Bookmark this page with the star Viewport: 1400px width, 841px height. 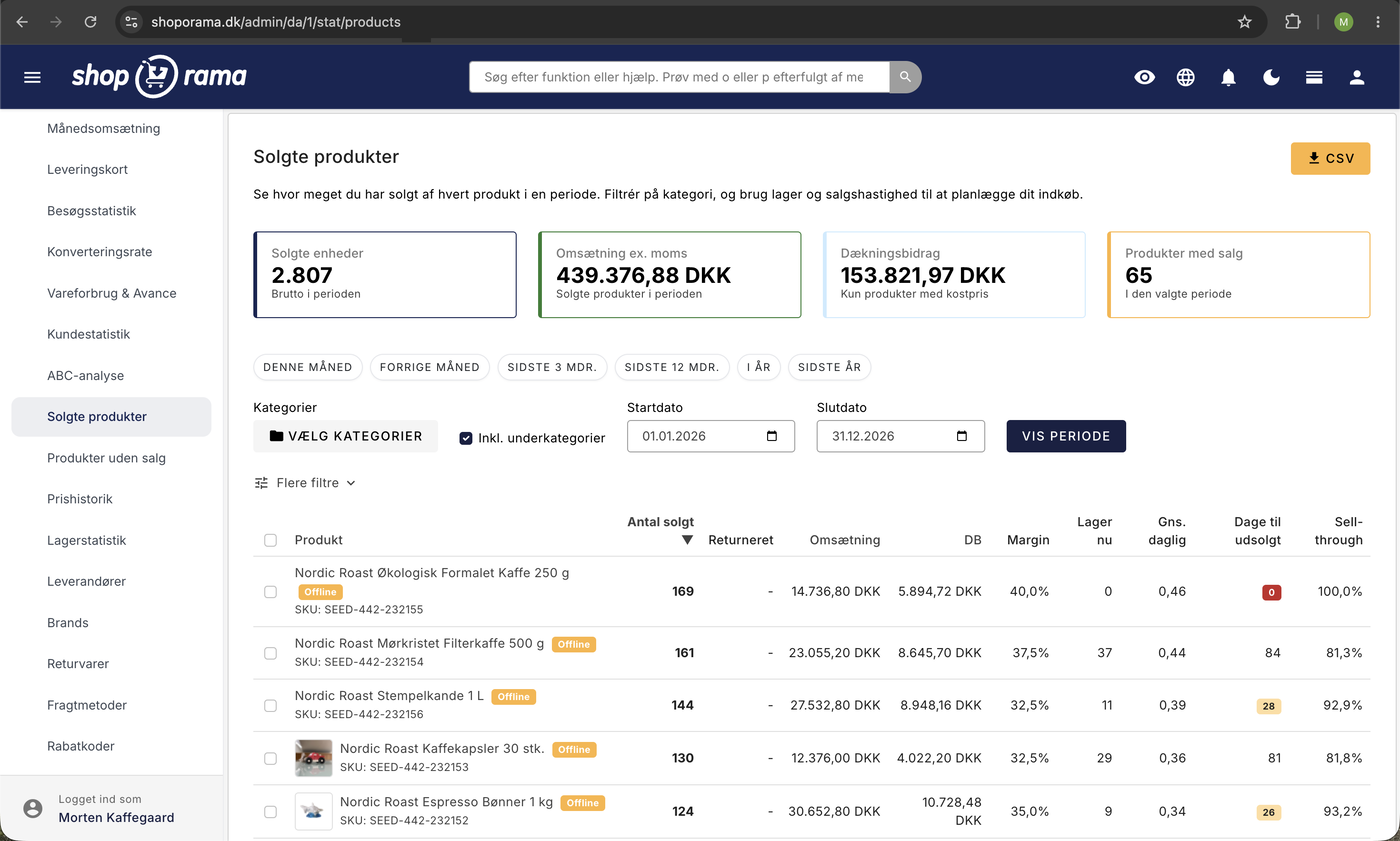(x=1245, y=21)
